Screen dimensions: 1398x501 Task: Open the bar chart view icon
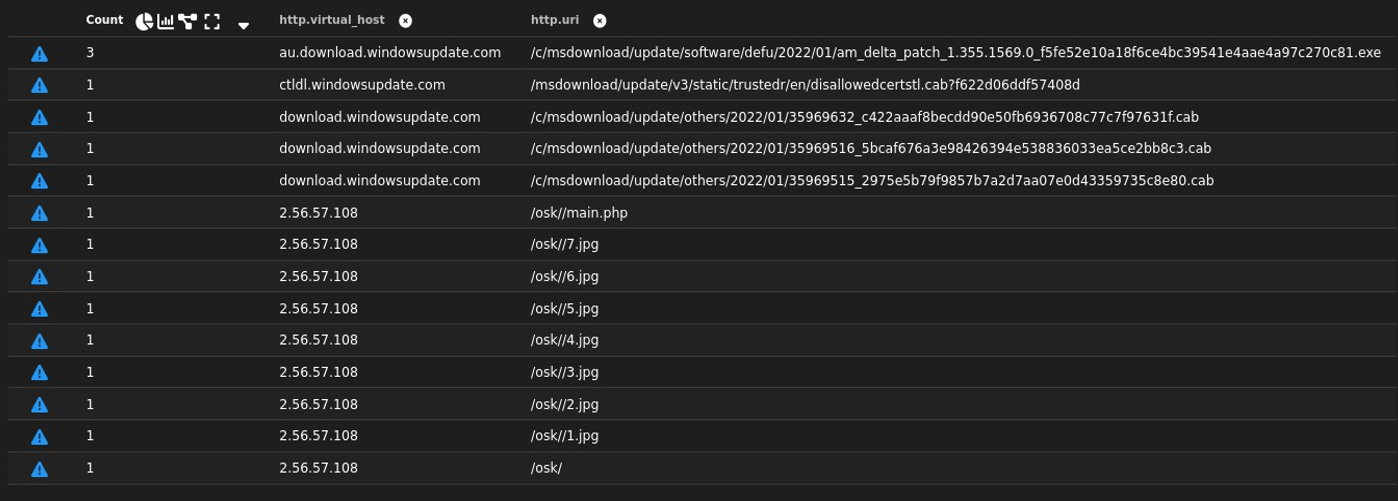click(166, 21)
